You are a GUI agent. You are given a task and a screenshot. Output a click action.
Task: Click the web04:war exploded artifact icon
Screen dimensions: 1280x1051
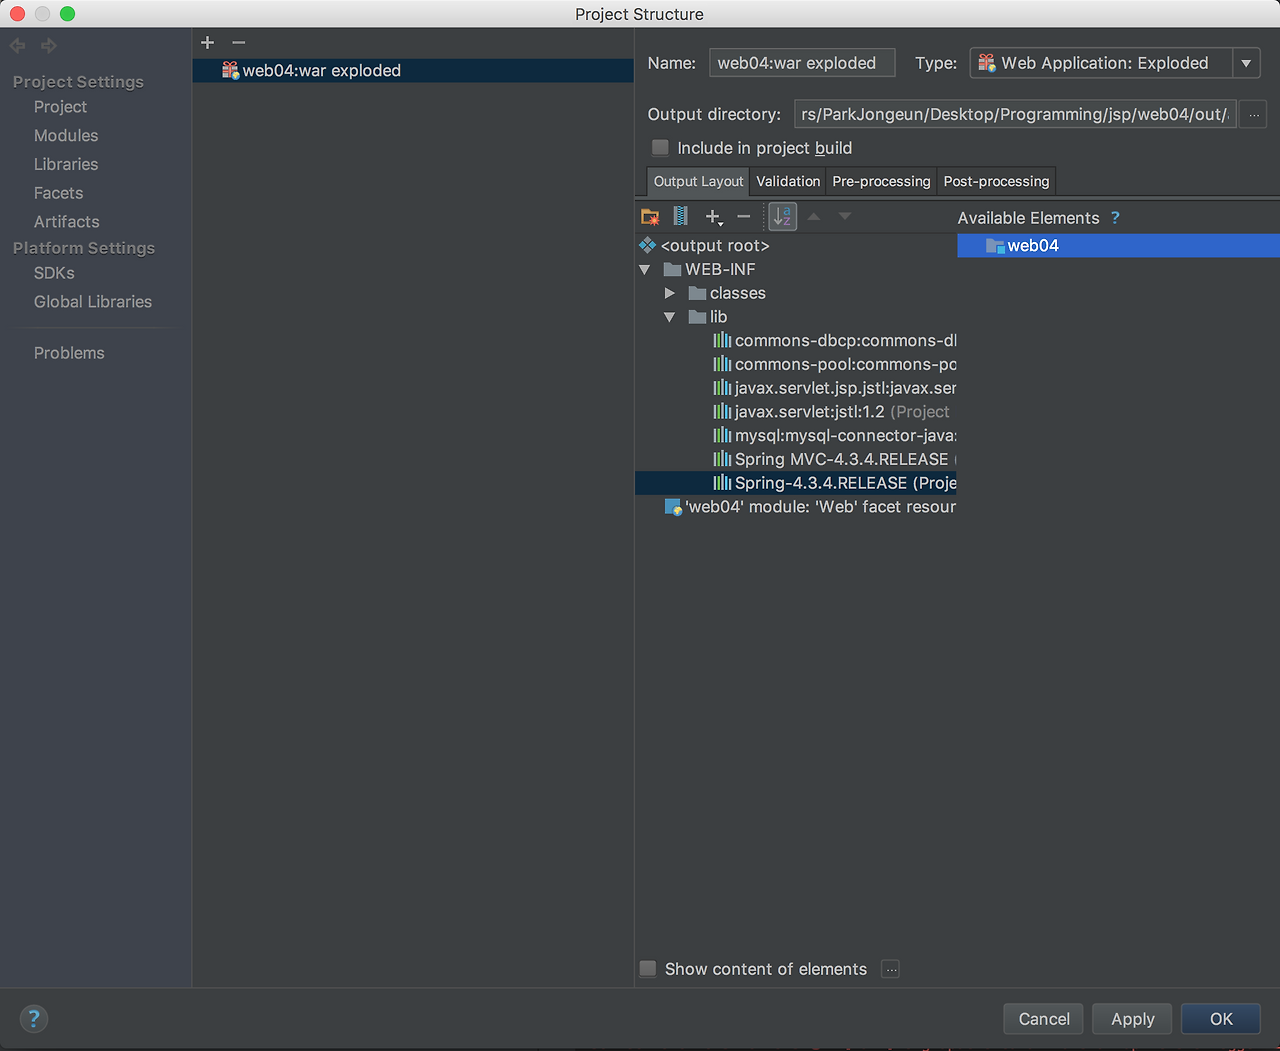click(230, 70)
